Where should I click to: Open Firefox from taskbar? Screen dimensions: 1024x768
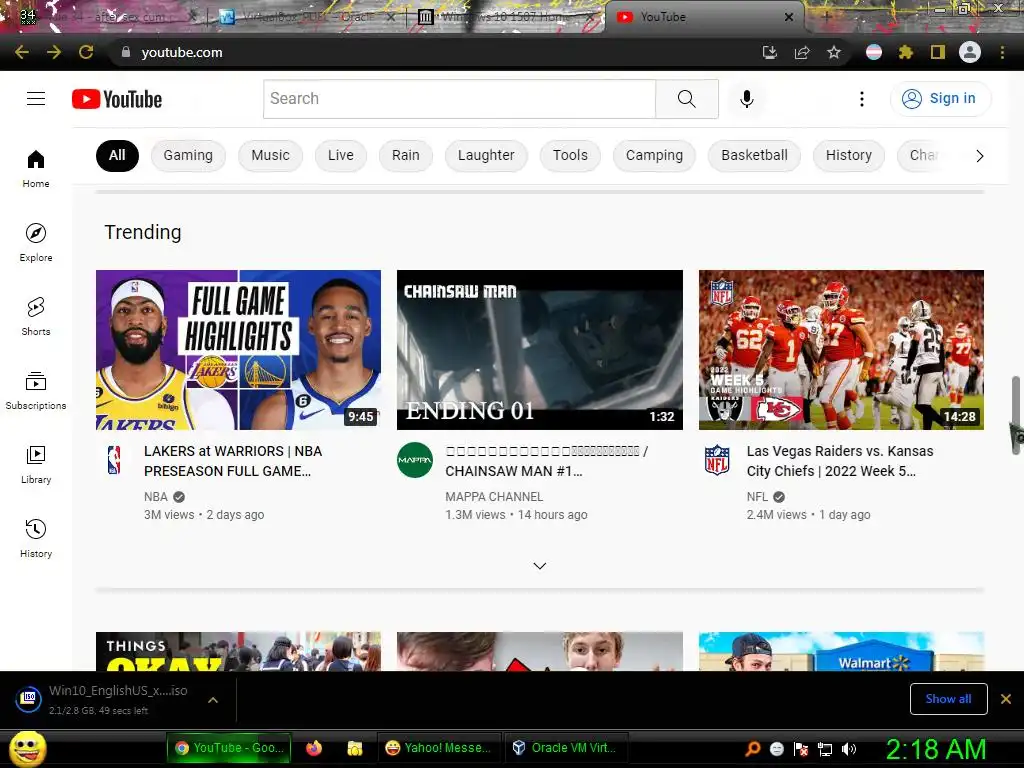314,748
